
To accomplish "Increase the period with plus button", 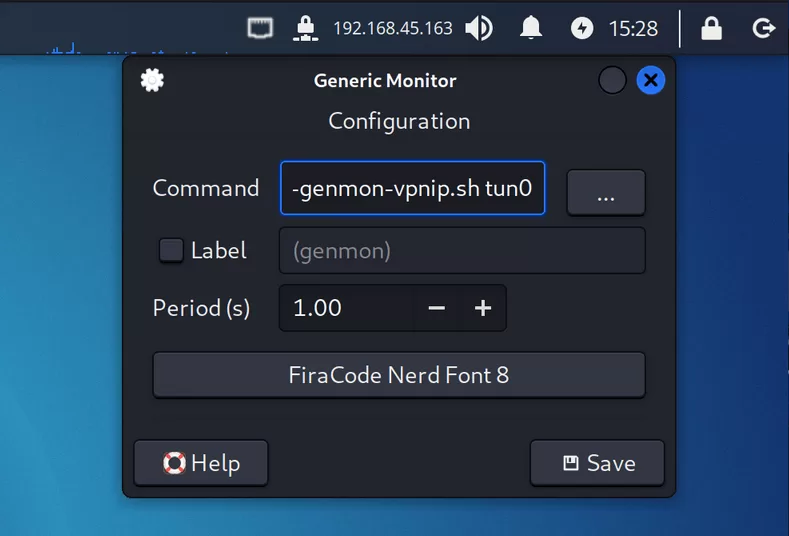I will click(483, 308).
